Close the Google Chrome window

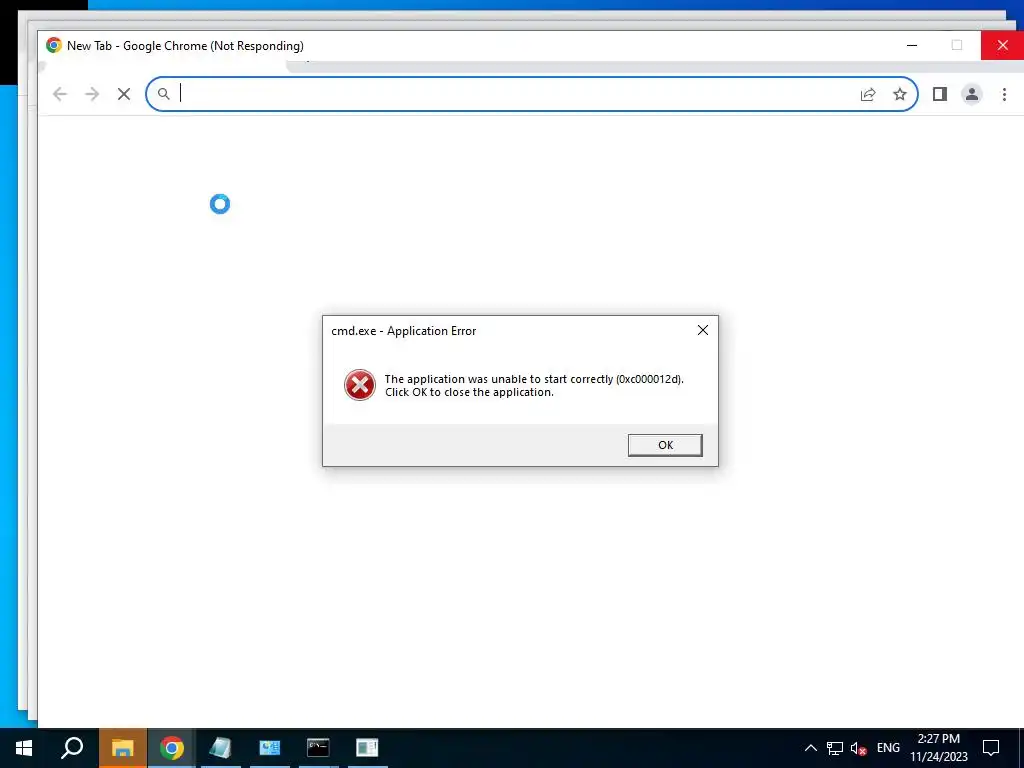[1002, 45]
